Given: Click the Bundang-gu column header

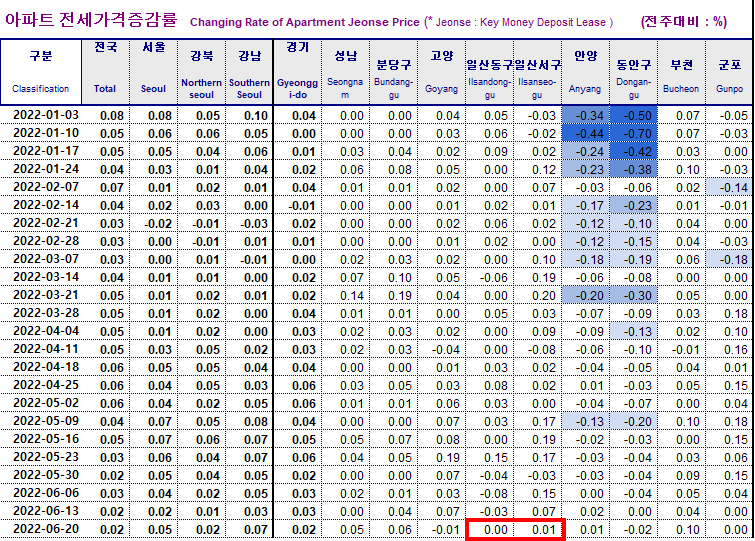Looking at the screenshot, I should point(394,72).
